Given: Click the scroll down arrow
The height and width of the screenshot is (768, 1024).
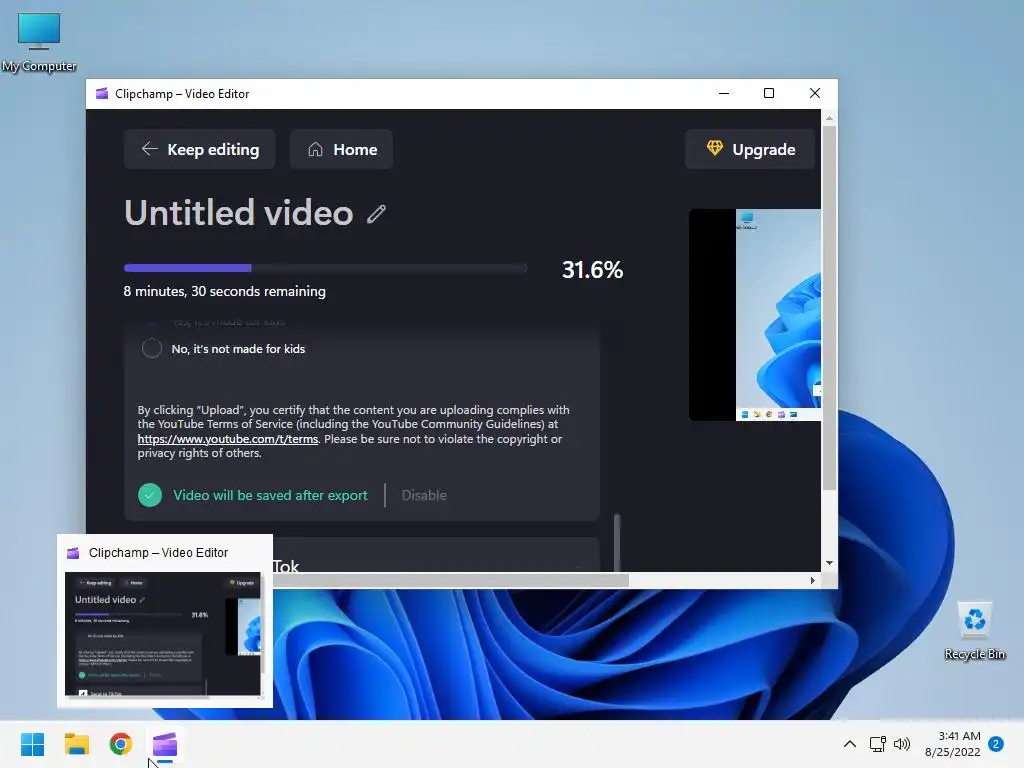Looking at the screenshot, I should point(829,563).
